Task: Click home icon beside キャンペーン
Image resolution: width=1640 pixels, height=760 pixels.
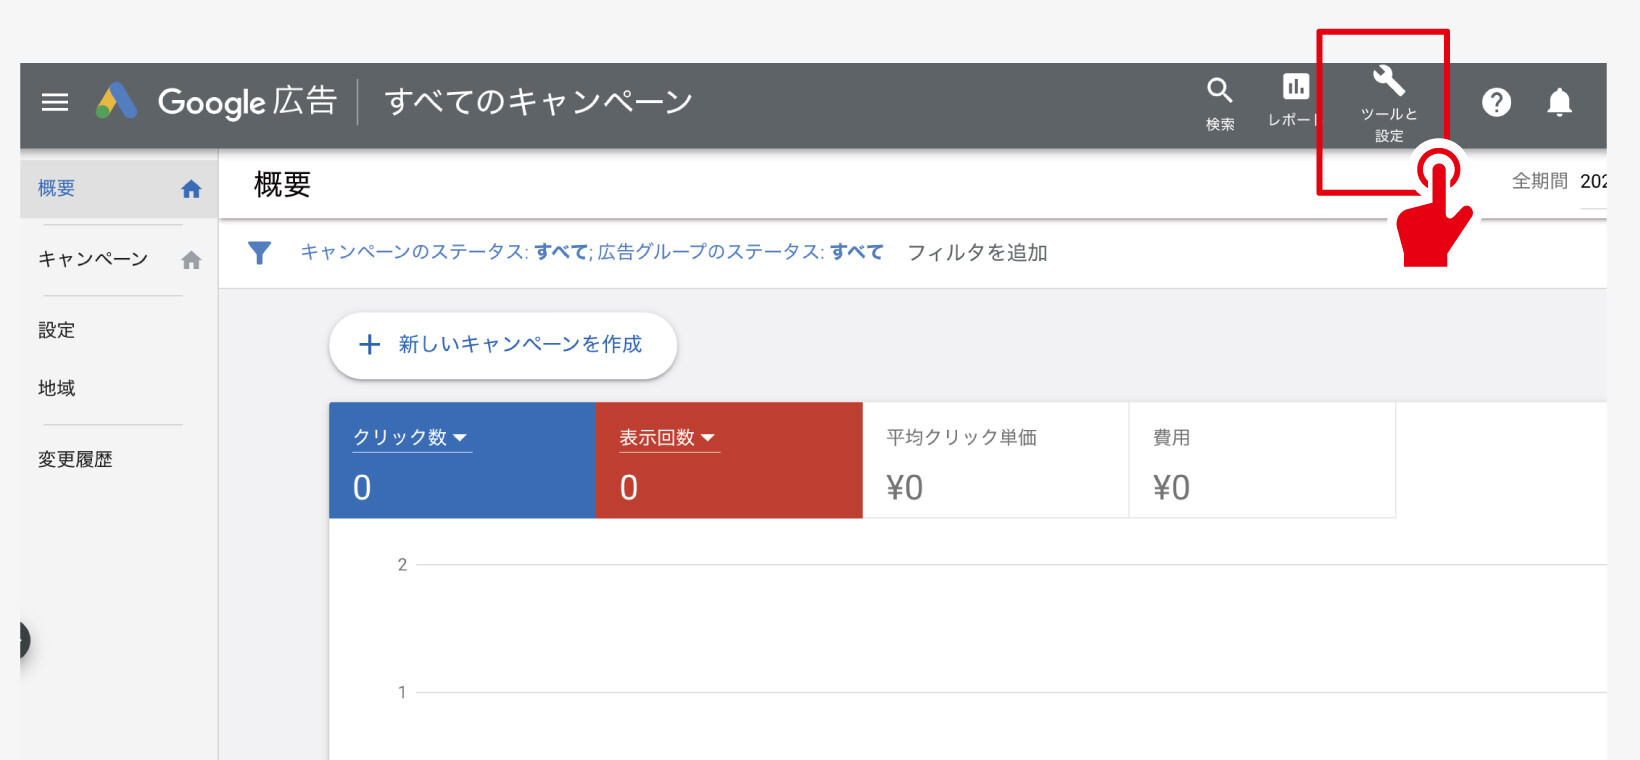Action: pos(191,260)
